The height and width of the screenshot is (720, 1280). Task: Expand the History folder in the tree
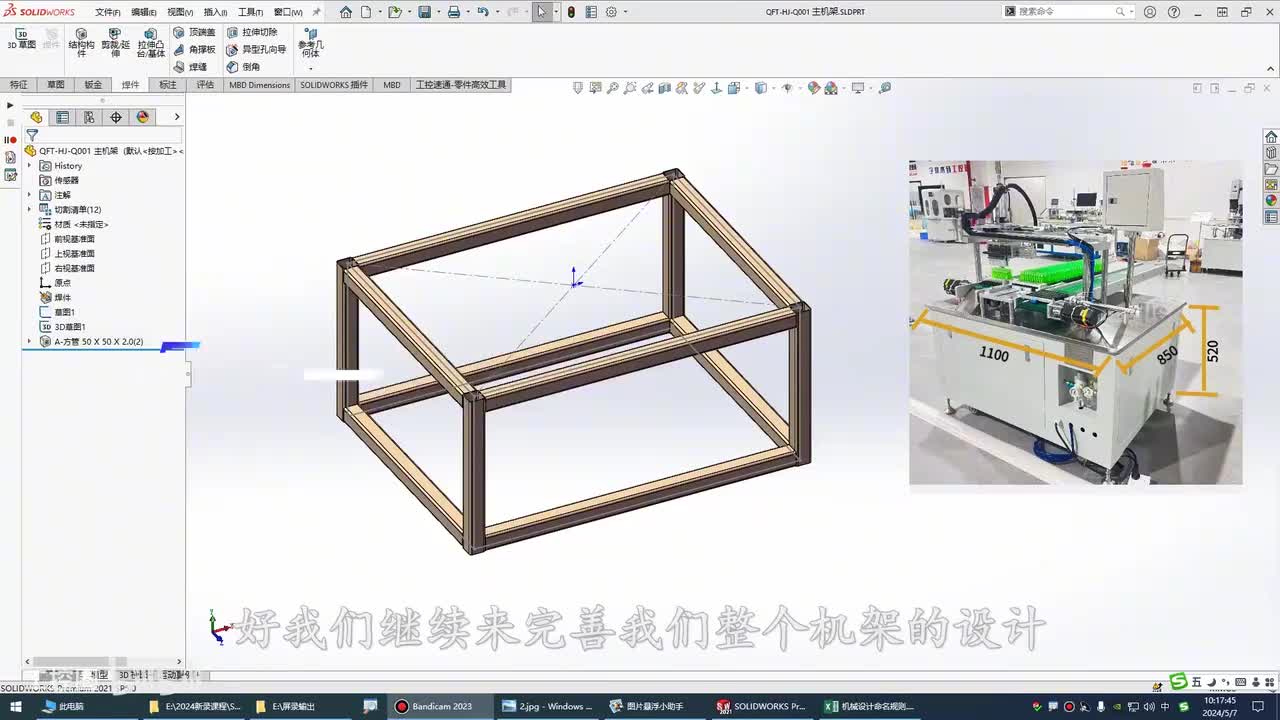click(x=29, y=166)
